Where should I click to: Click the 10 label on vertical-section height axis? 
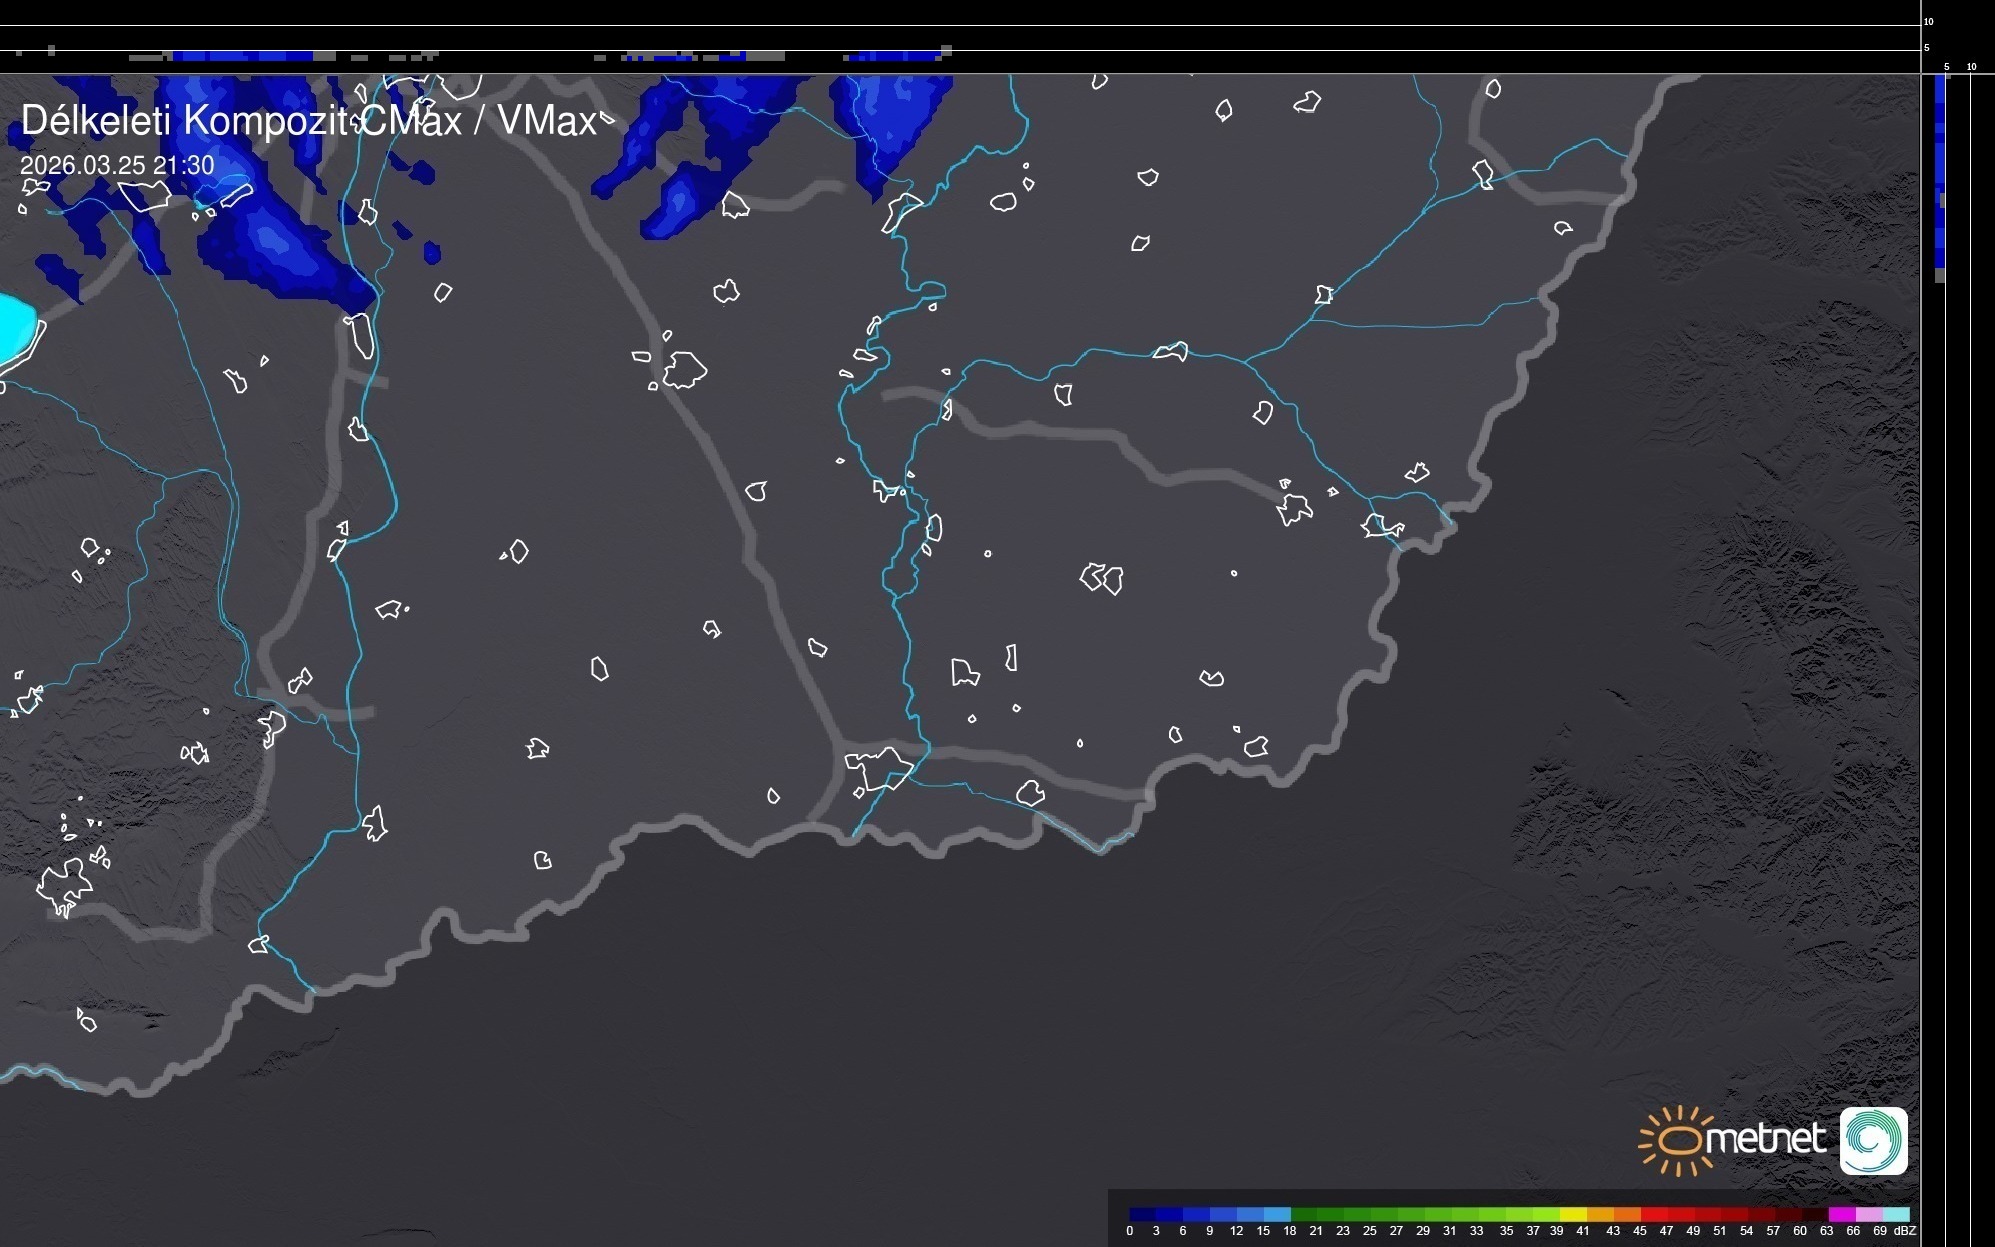coord(1928,21)
